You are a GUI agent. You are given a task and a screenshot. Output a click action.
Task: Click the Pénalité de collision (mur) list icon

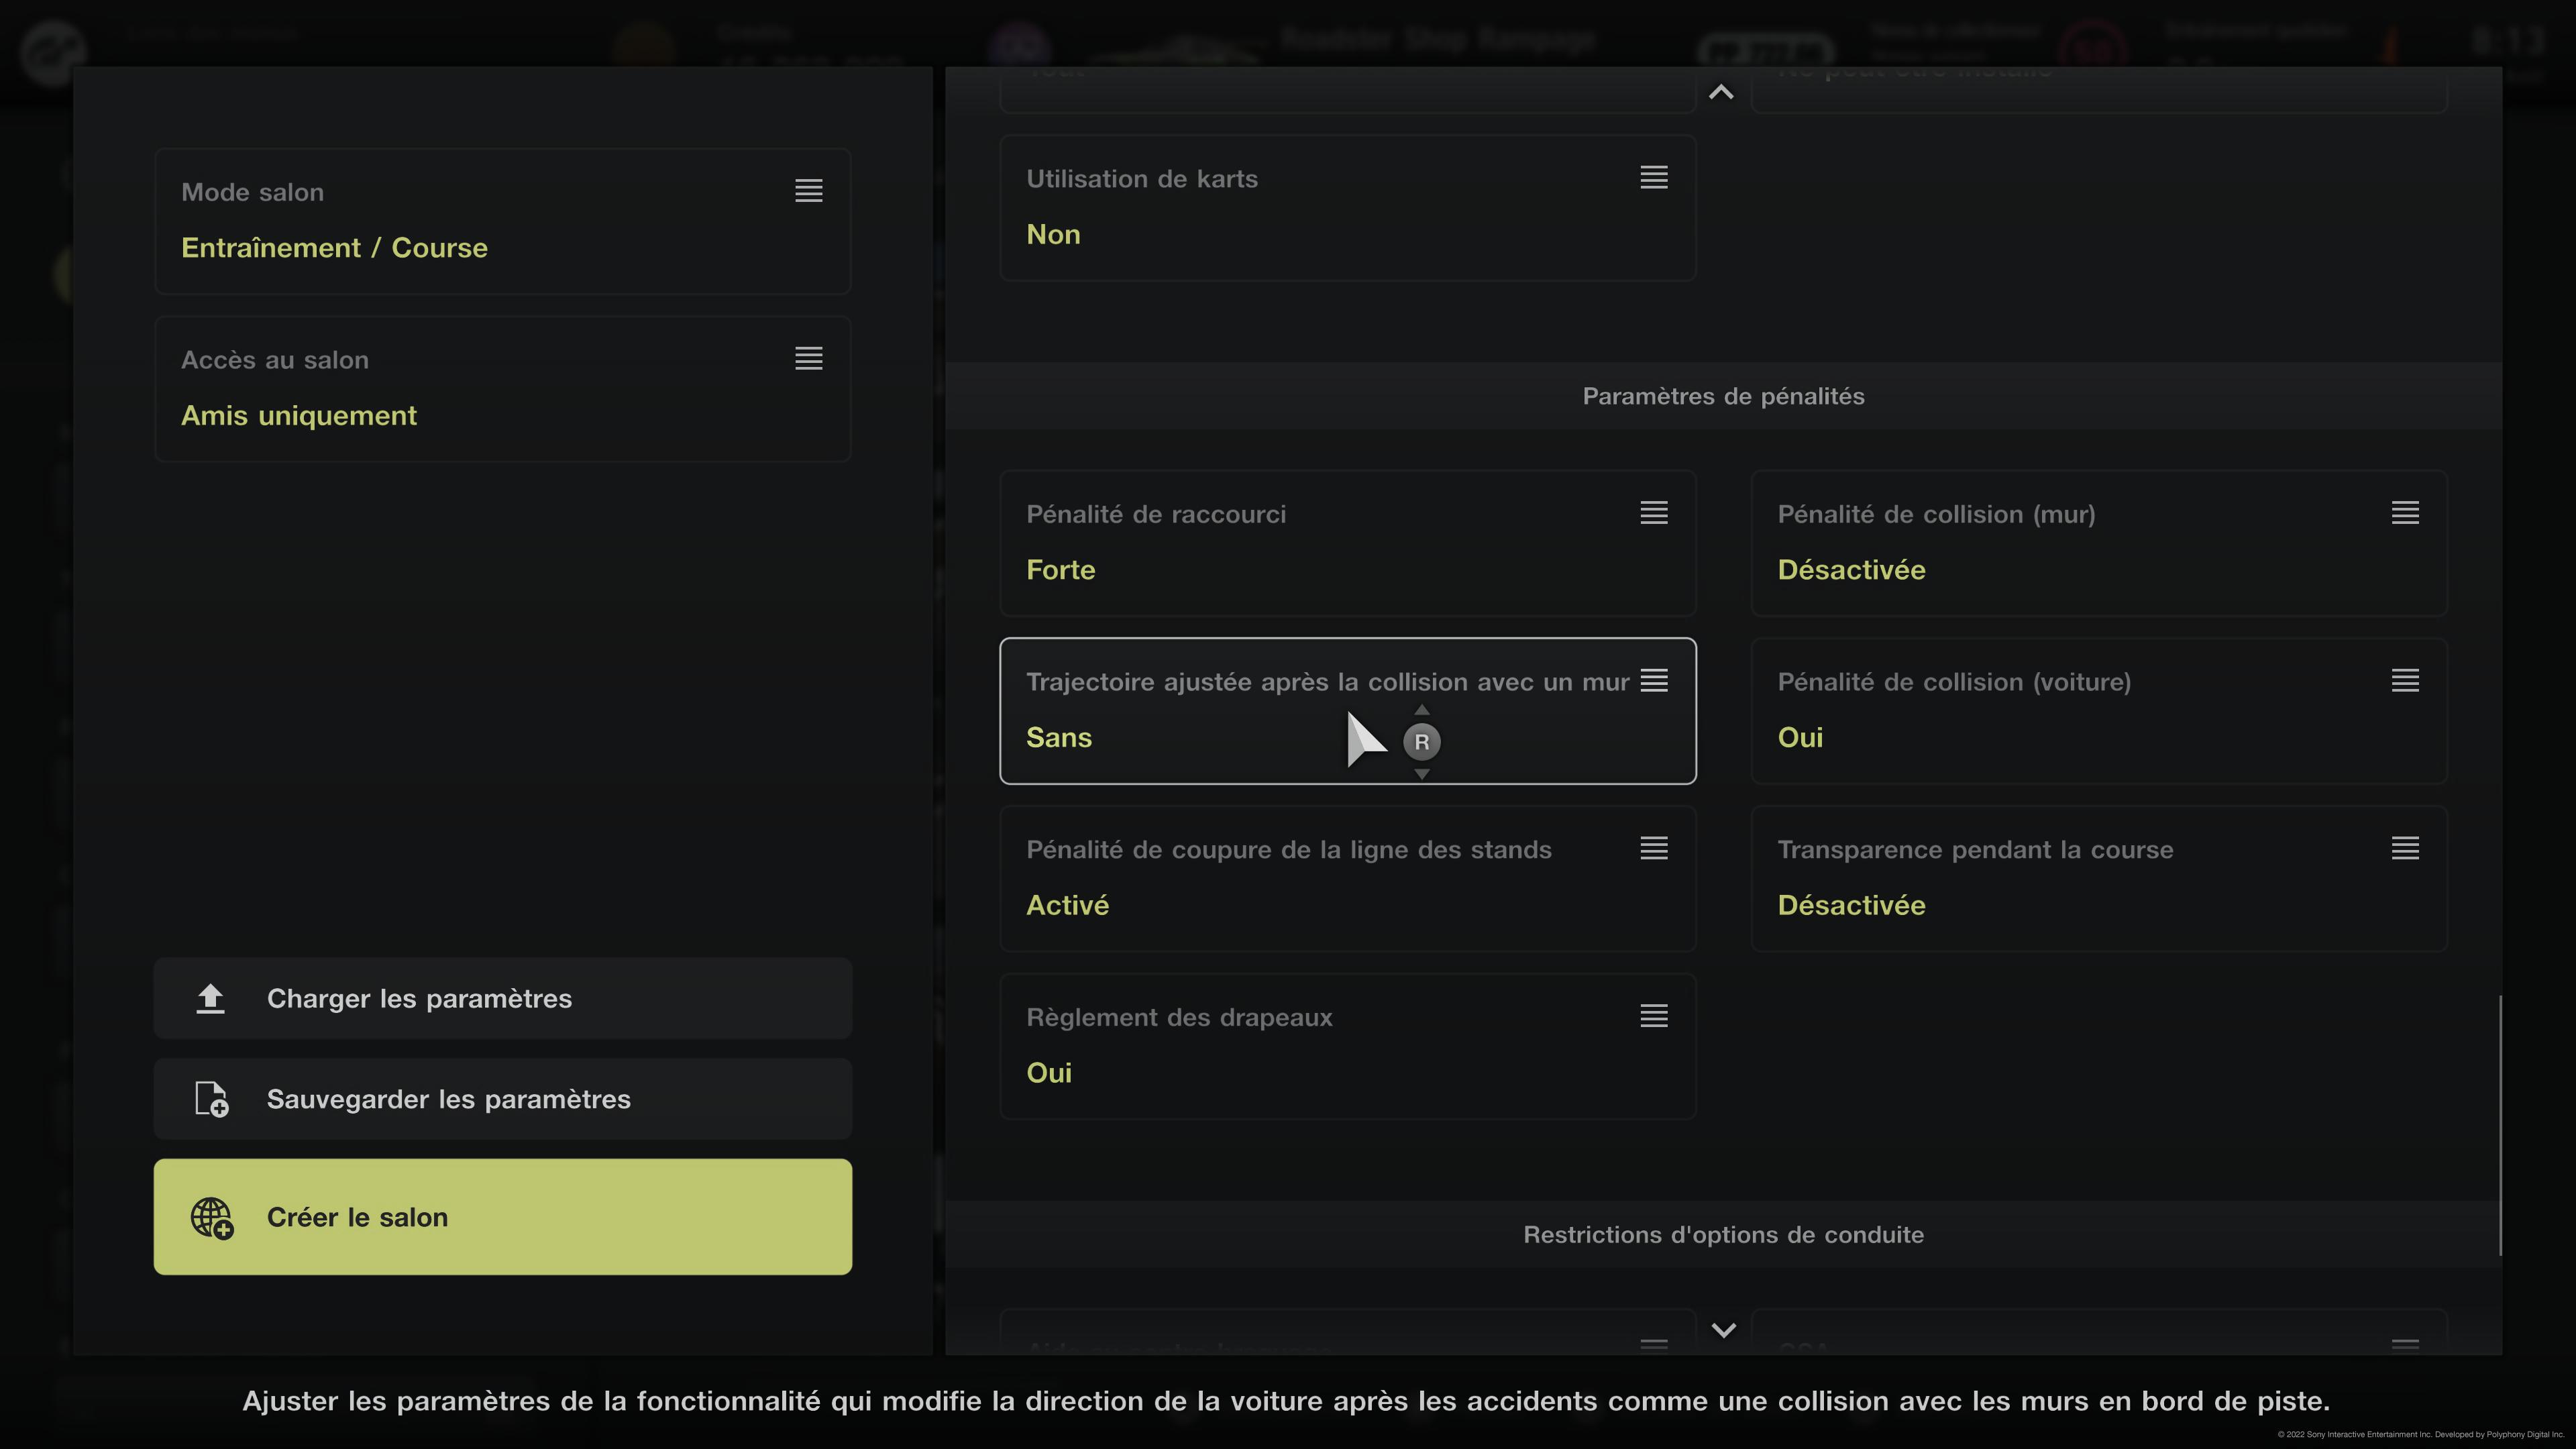(2405, 513)
